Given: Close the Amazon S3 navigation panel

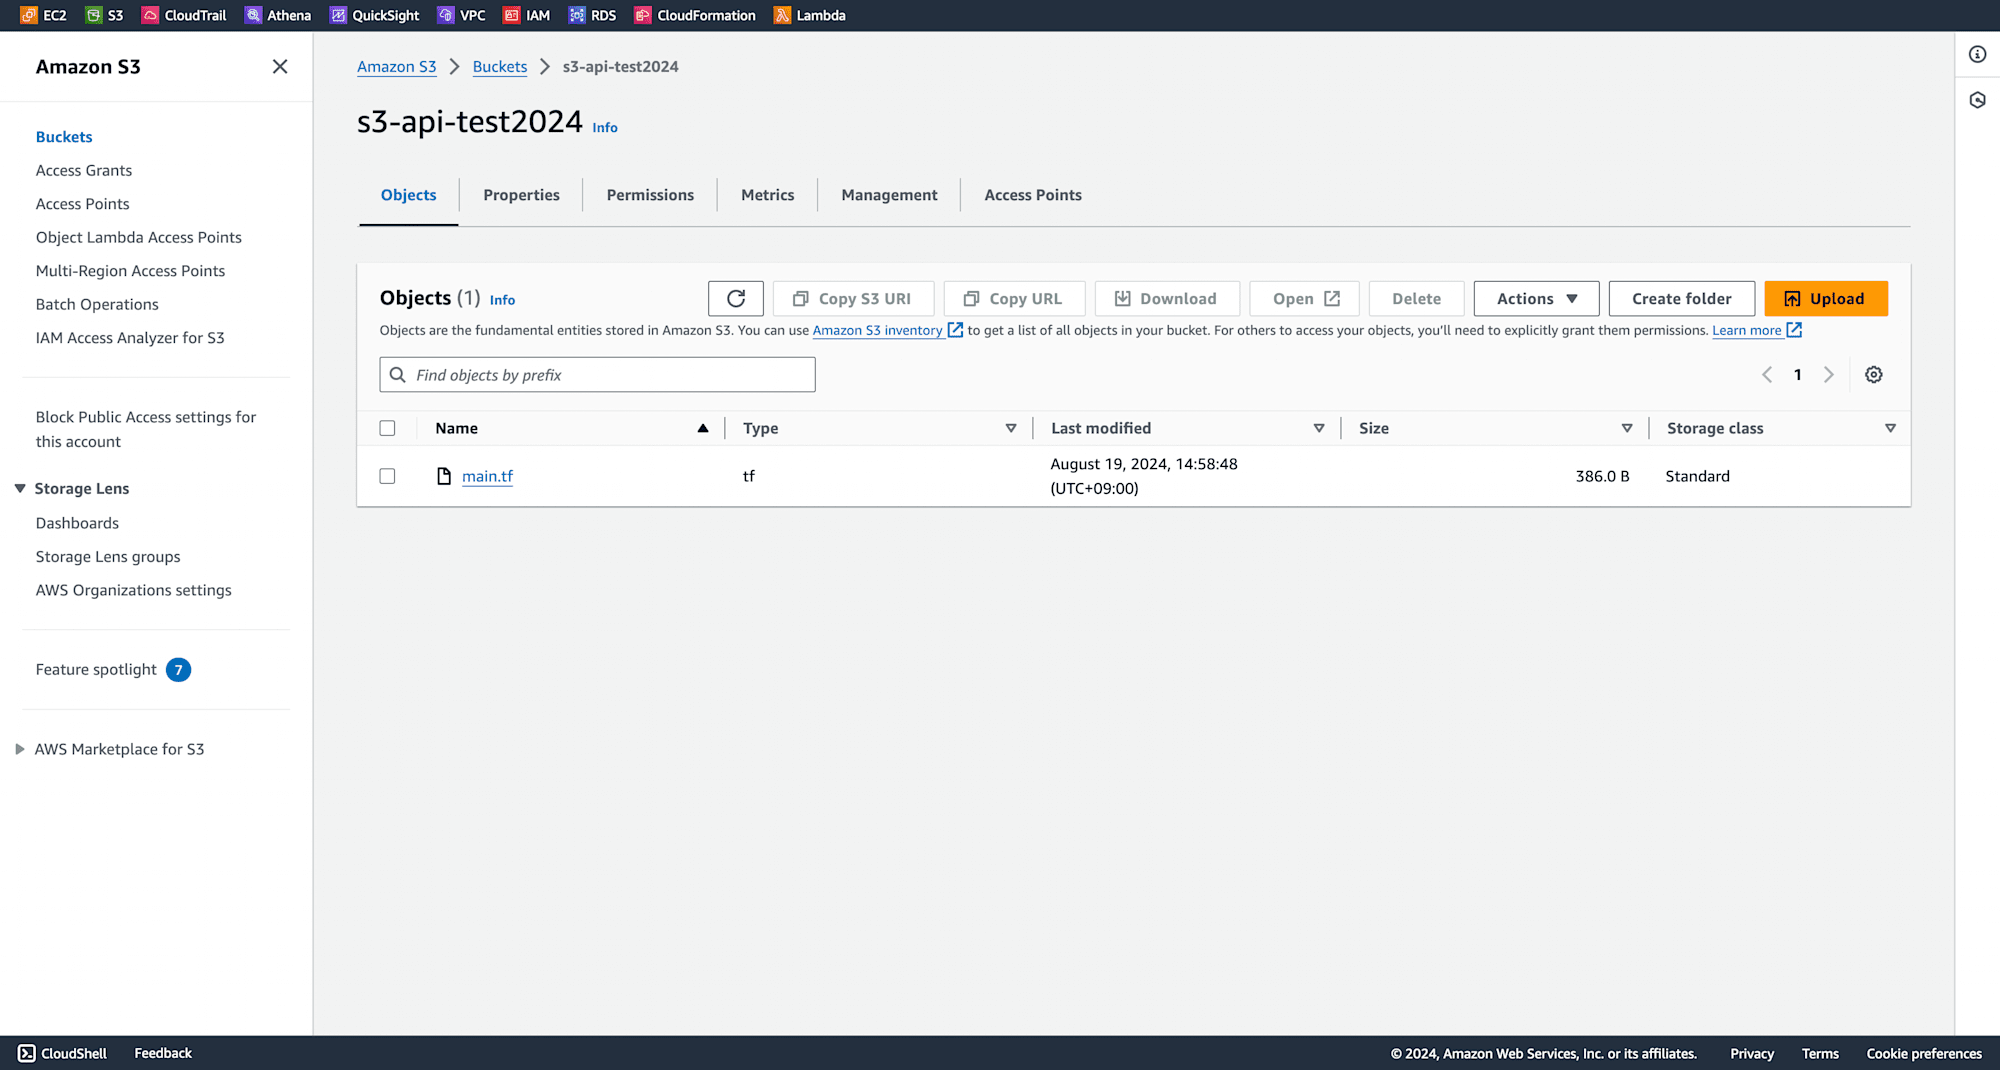Looking at the screenshot, I should (280, 66).
